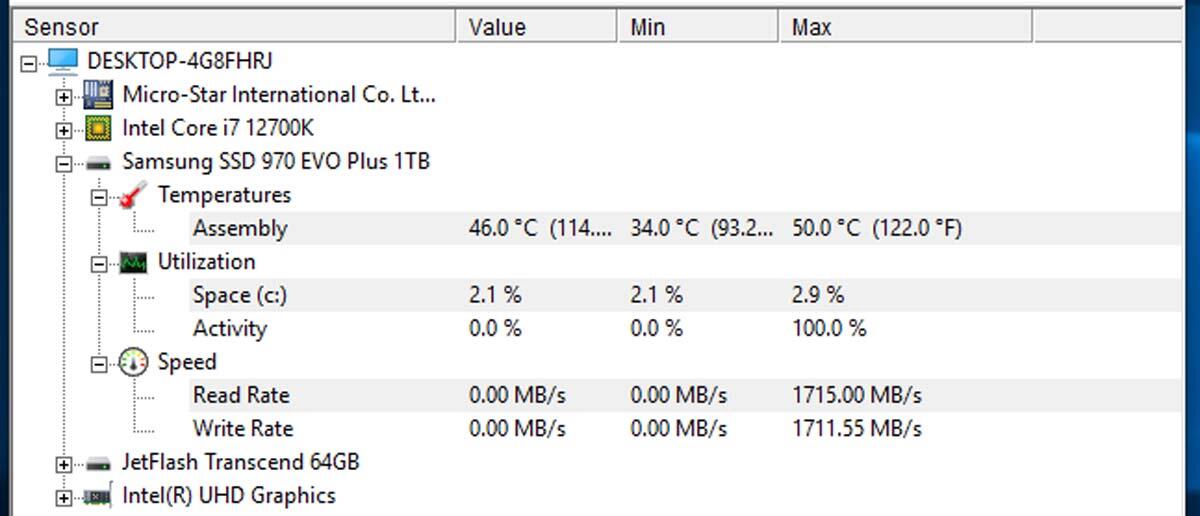Viewport: 1200px width, 516px height.
Task: Click the Intel Core i7 CPU chip icon
Action: tap(97, 129)
